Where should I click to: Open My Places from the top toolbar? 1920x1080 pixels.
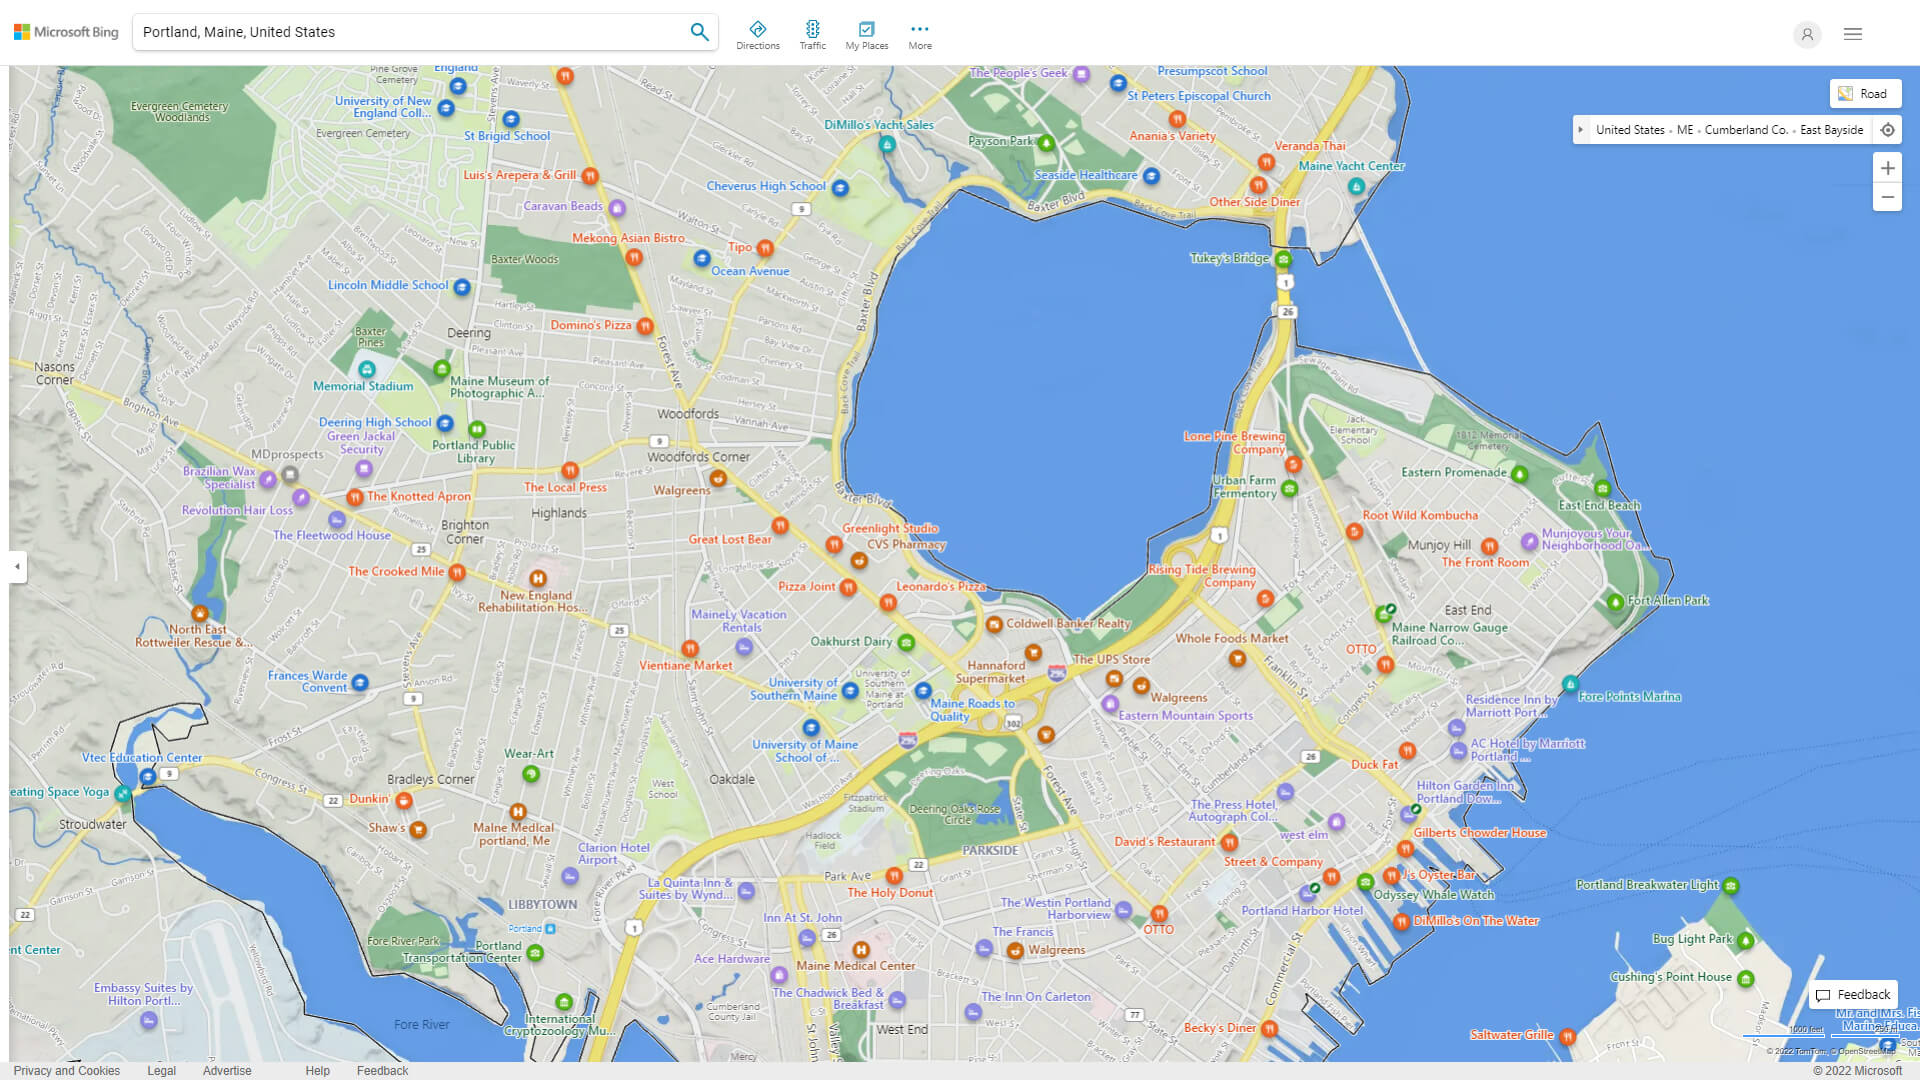pyautogui.click(x=866, y=31)
